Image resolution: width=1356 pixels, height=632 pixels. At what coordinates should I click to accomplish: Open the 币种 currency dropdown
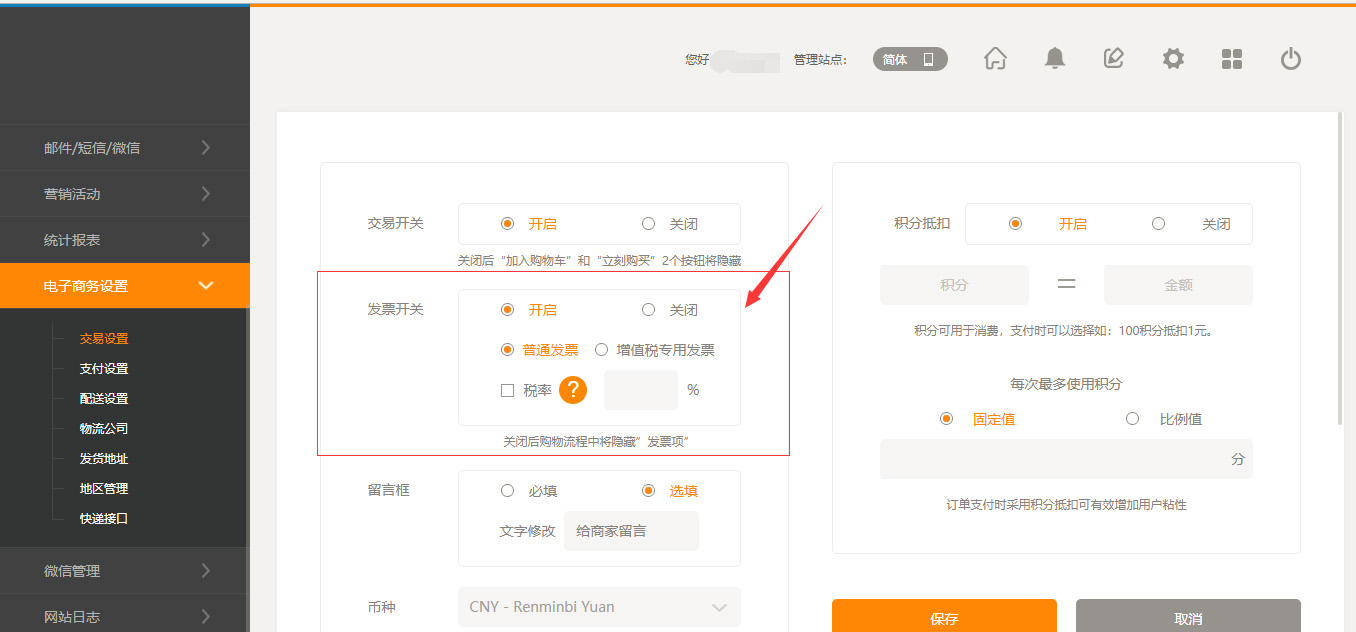[x=599, y=607]
